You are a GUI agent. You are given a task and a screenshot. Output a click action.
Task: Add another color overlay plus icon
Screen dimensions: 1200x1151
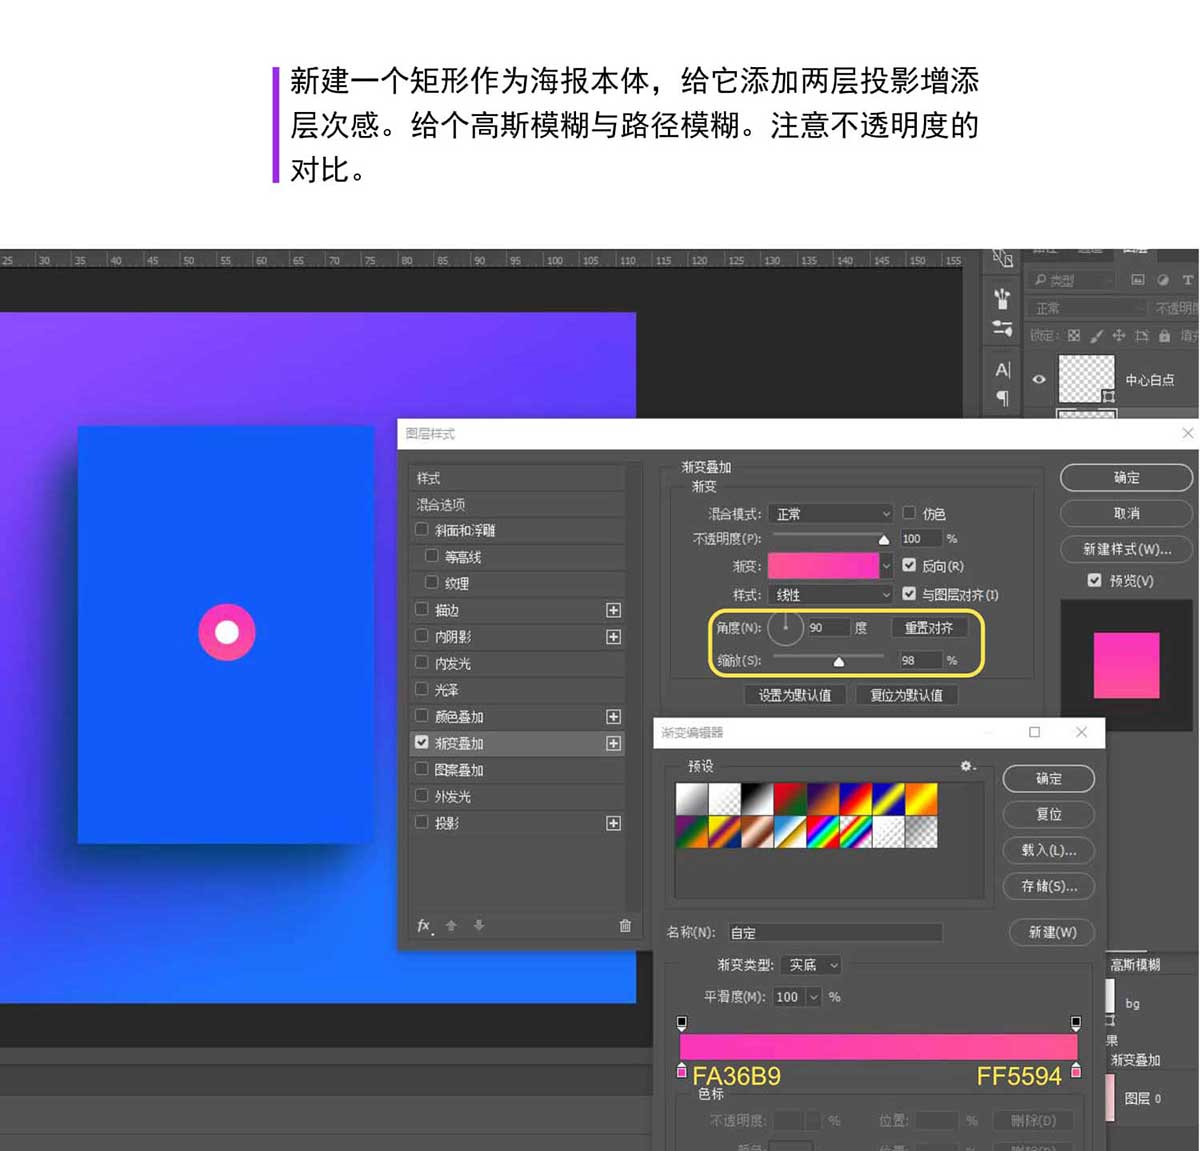pos(613,717)
